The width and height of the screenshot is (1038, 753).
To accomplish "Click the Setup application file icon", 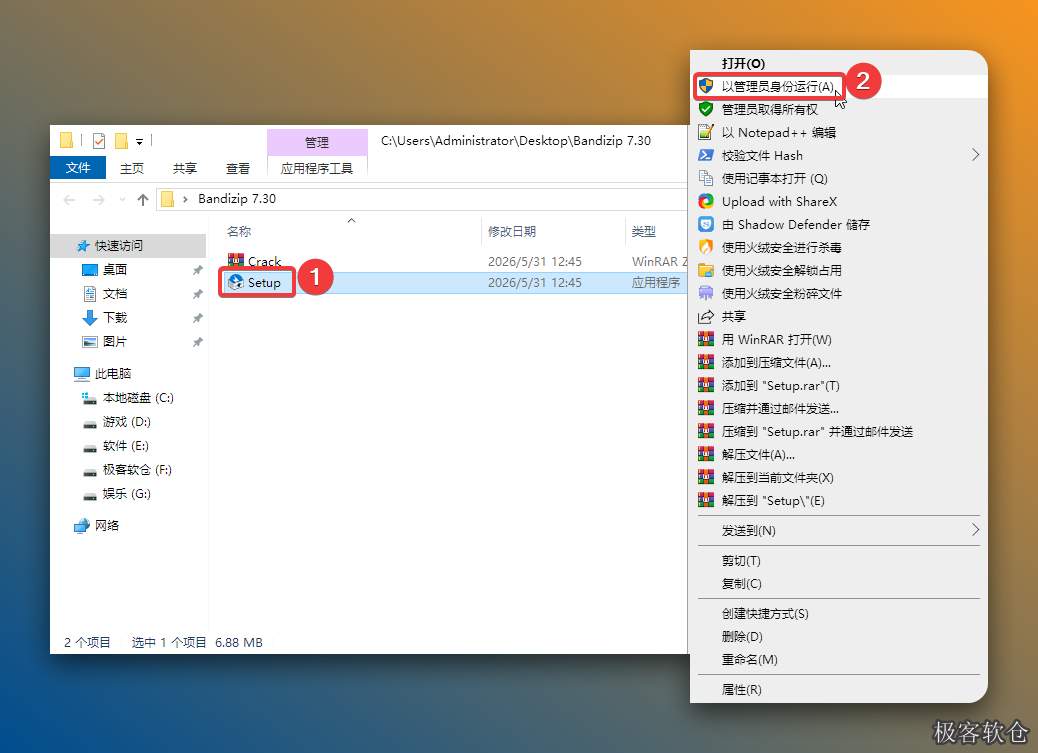I will [x=236, y=283].
